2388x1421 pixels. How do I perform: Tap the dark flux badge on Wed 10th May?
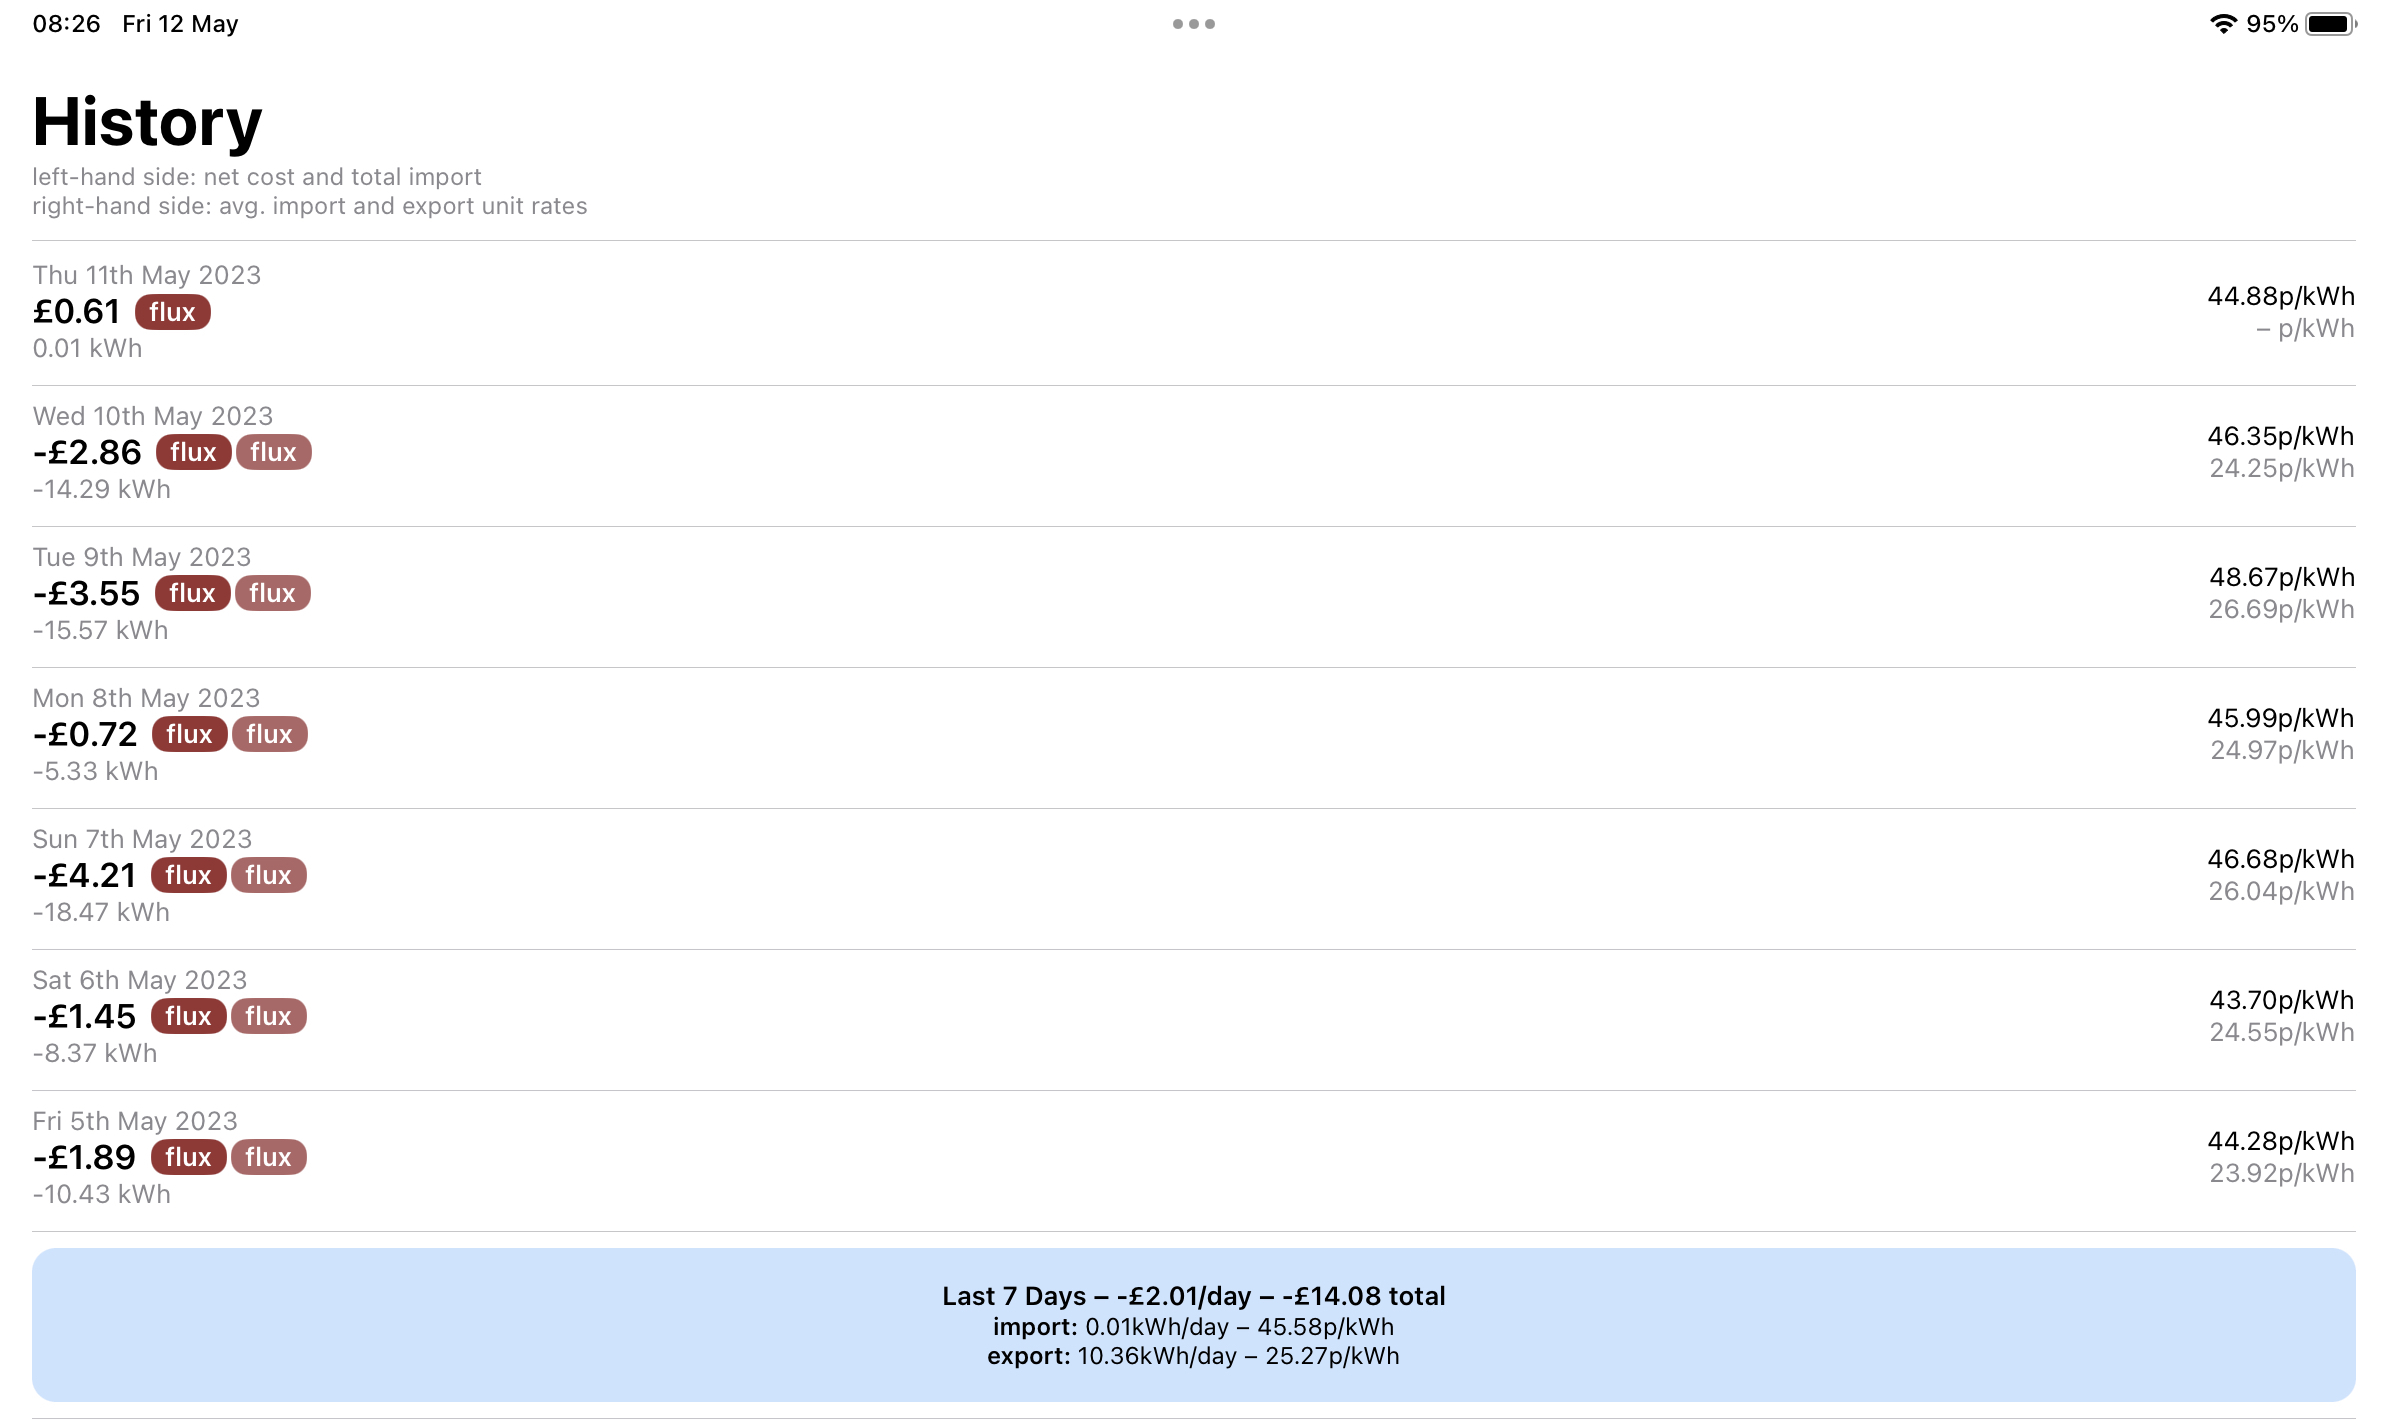click(x=194, y=452)
